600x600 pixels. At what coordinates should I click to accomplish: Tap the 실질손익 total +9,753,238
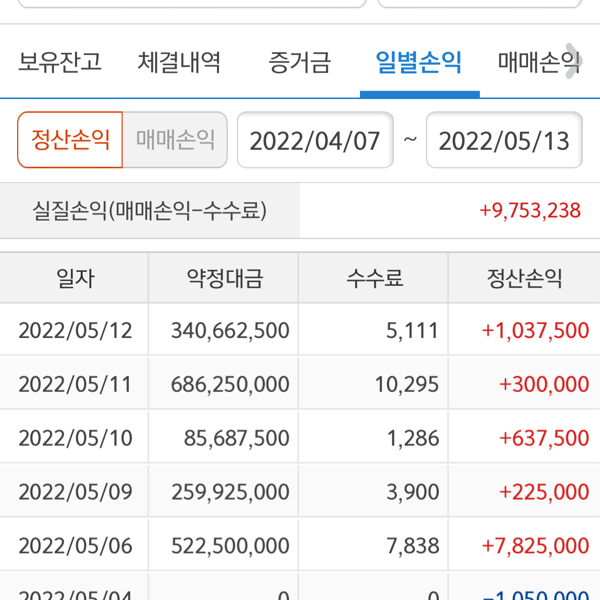(529, 210)
